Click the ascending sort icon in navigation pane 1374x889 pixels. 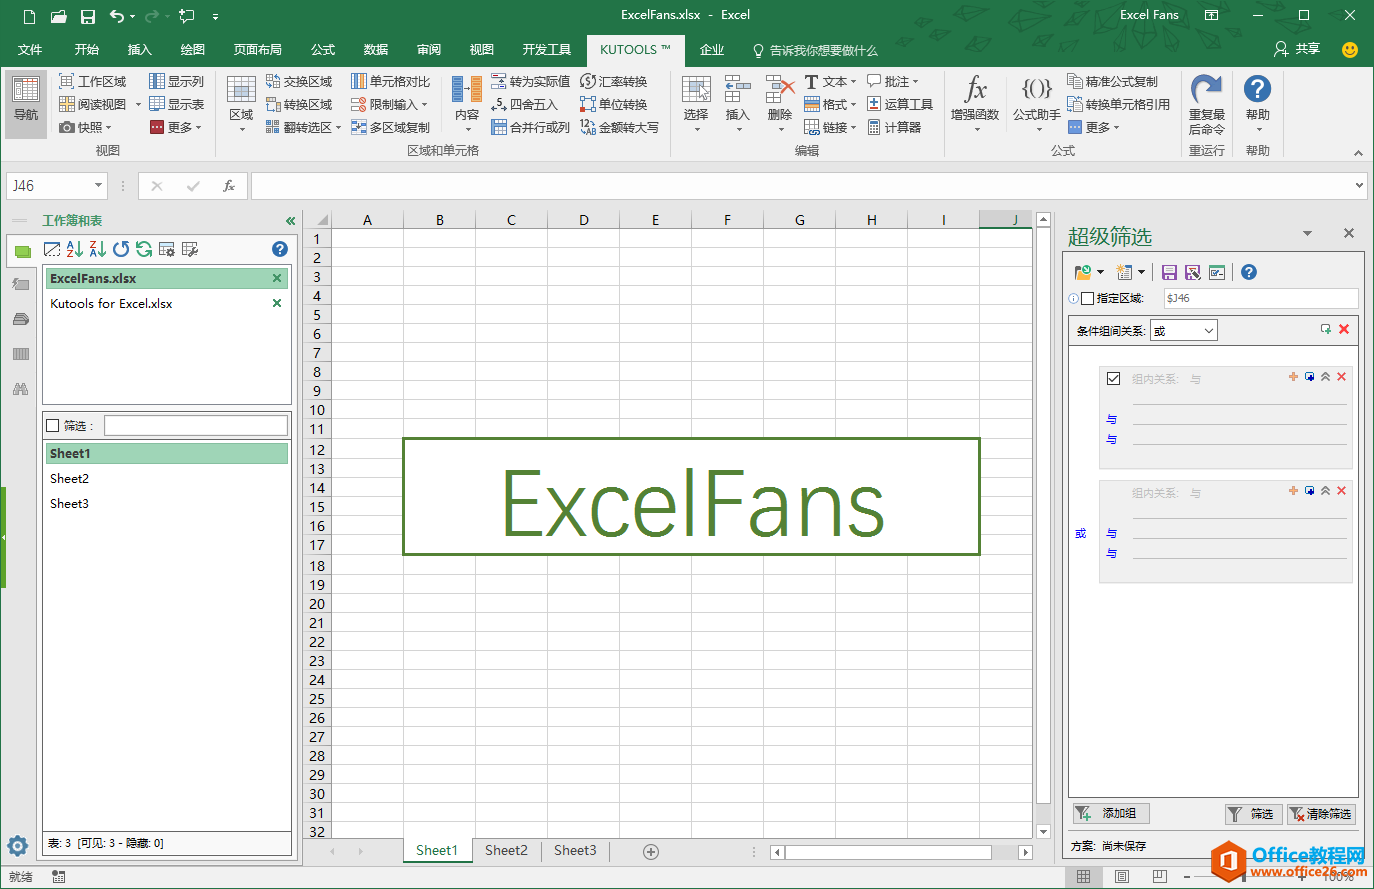tap(75, 249)
